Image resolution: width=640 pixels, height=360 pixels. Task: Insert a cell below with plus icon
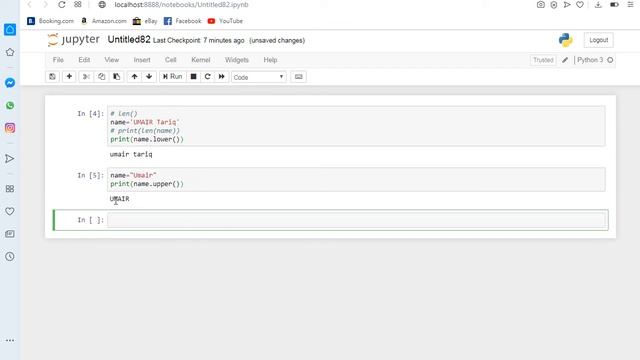click(69, 77)
